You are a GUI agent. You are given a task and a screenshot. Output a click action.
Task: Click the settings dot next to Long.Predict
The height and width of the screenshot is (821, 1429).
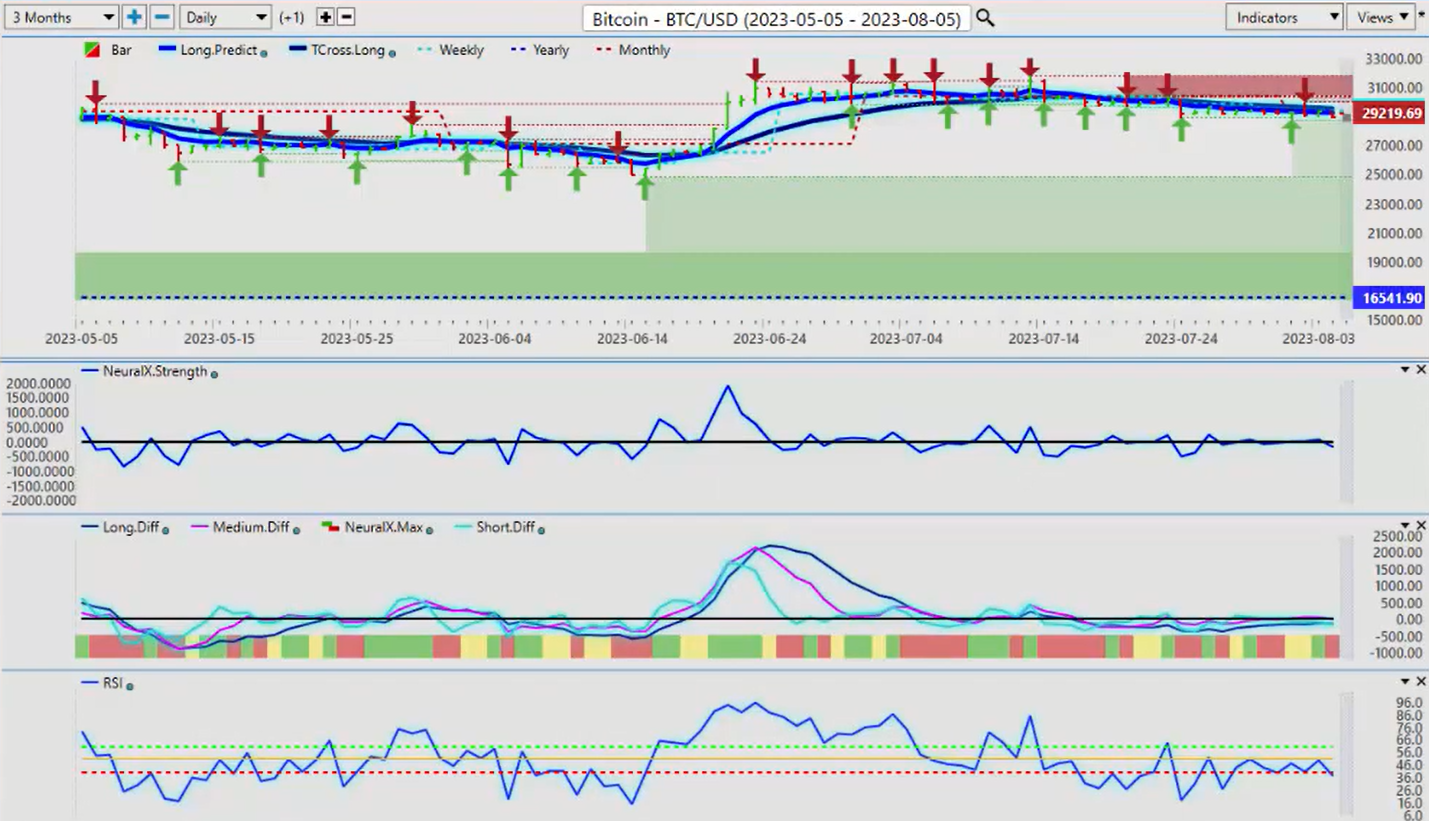(263, 52)
